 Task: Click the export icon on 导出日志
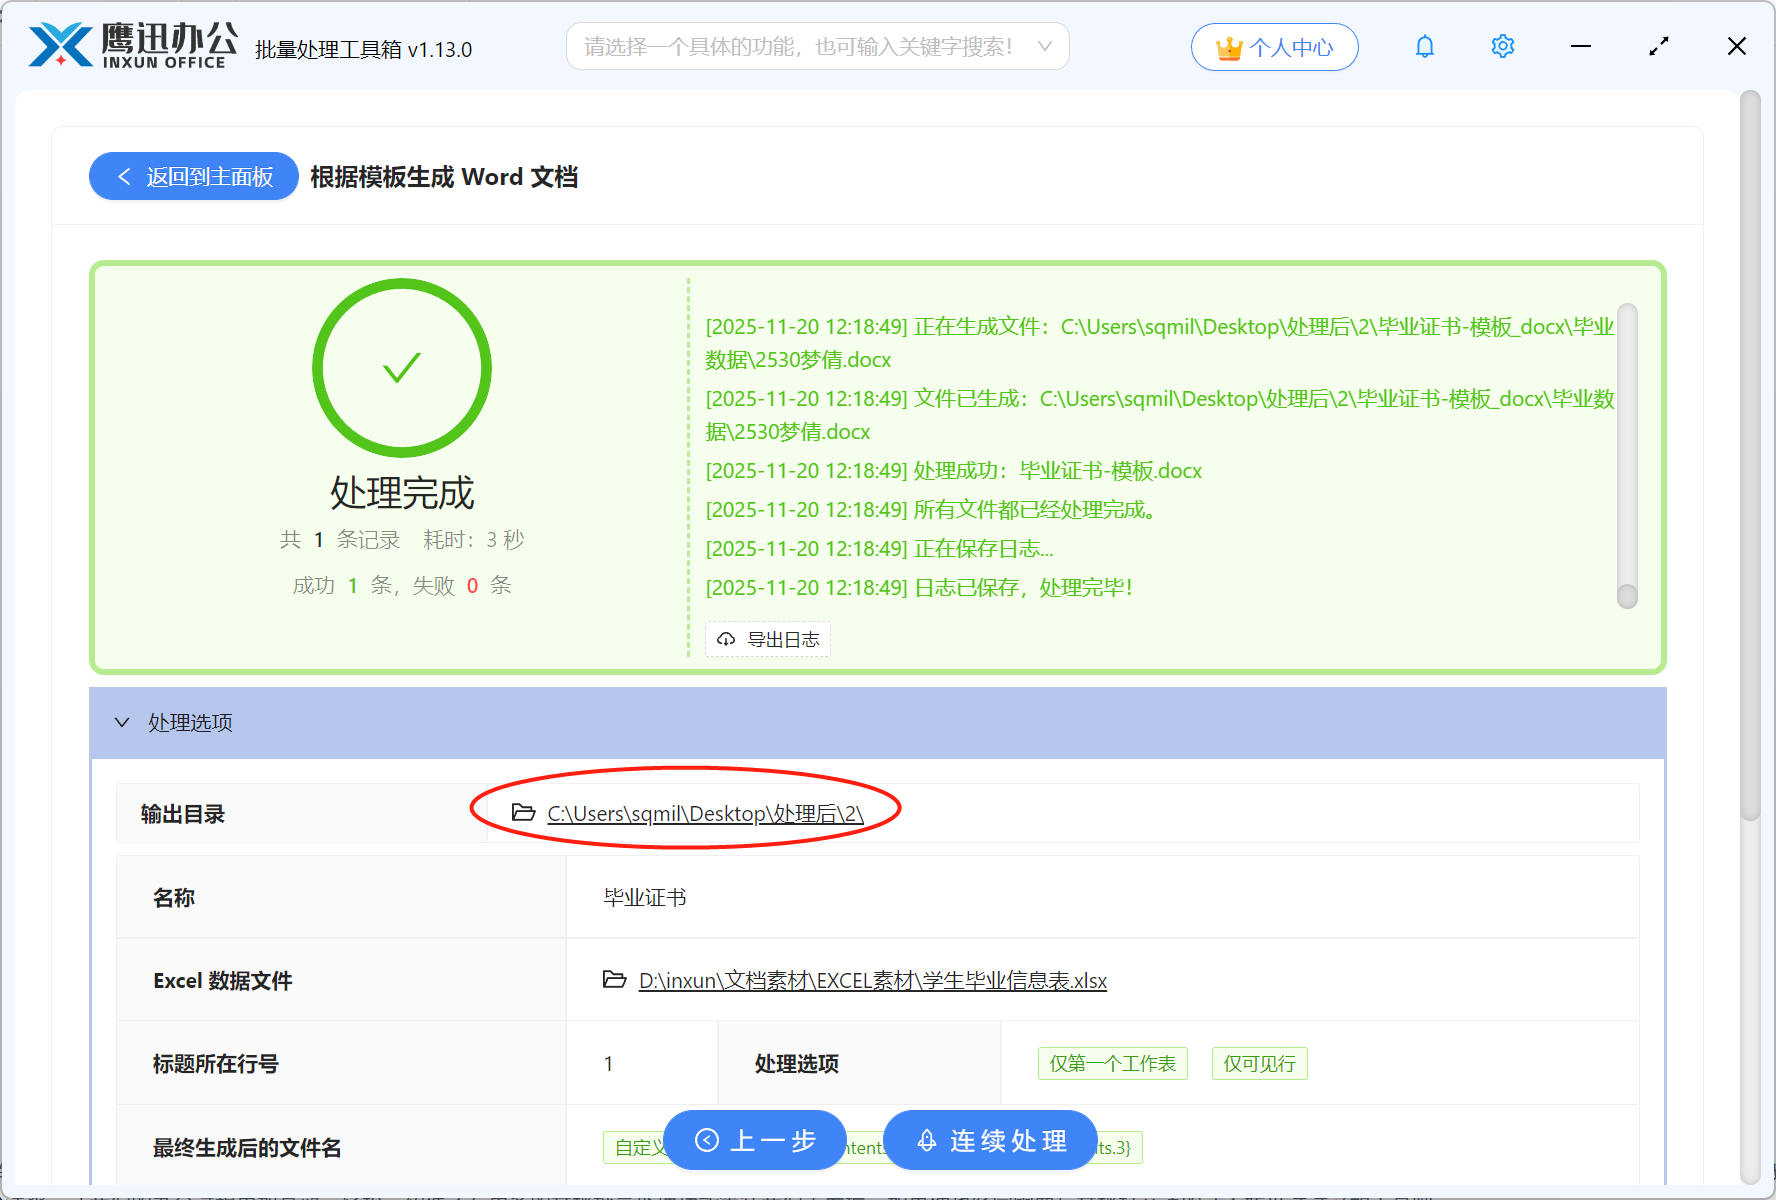pos(726,639)
